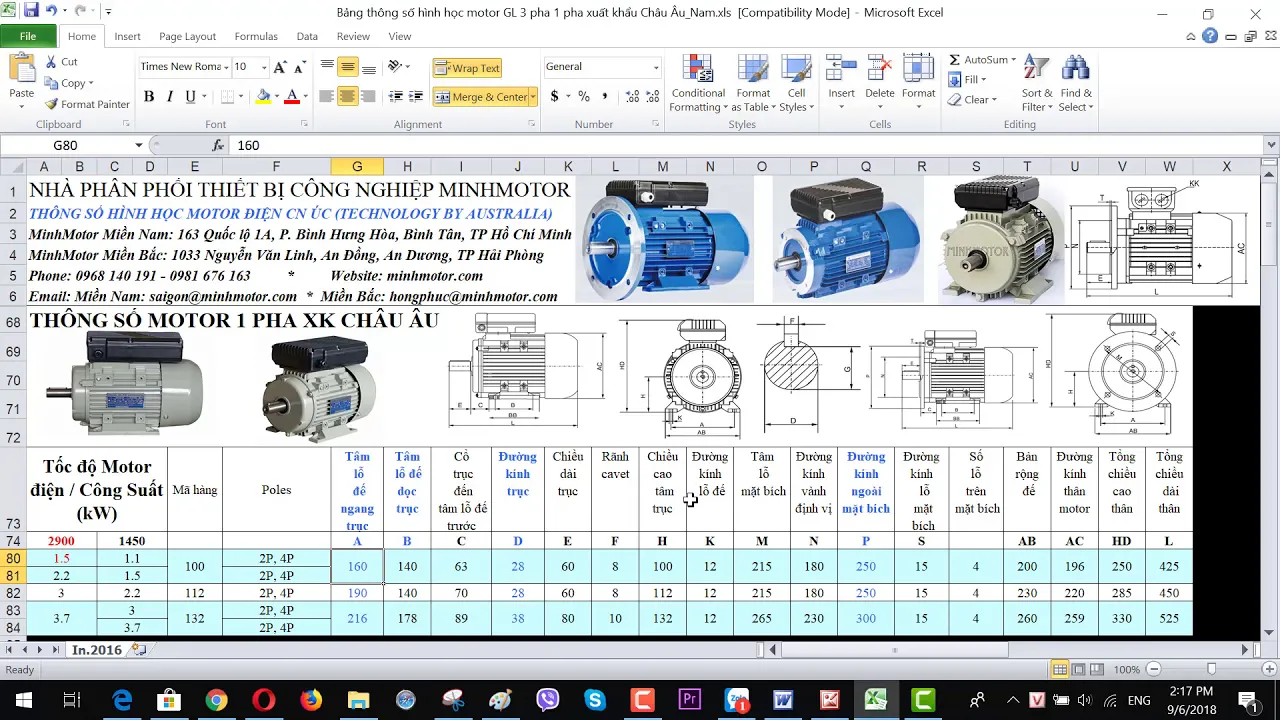Viewport: 1280px width, 720px height.
Task: Click the Borders icon in Font group
Action: pos(228,97)
